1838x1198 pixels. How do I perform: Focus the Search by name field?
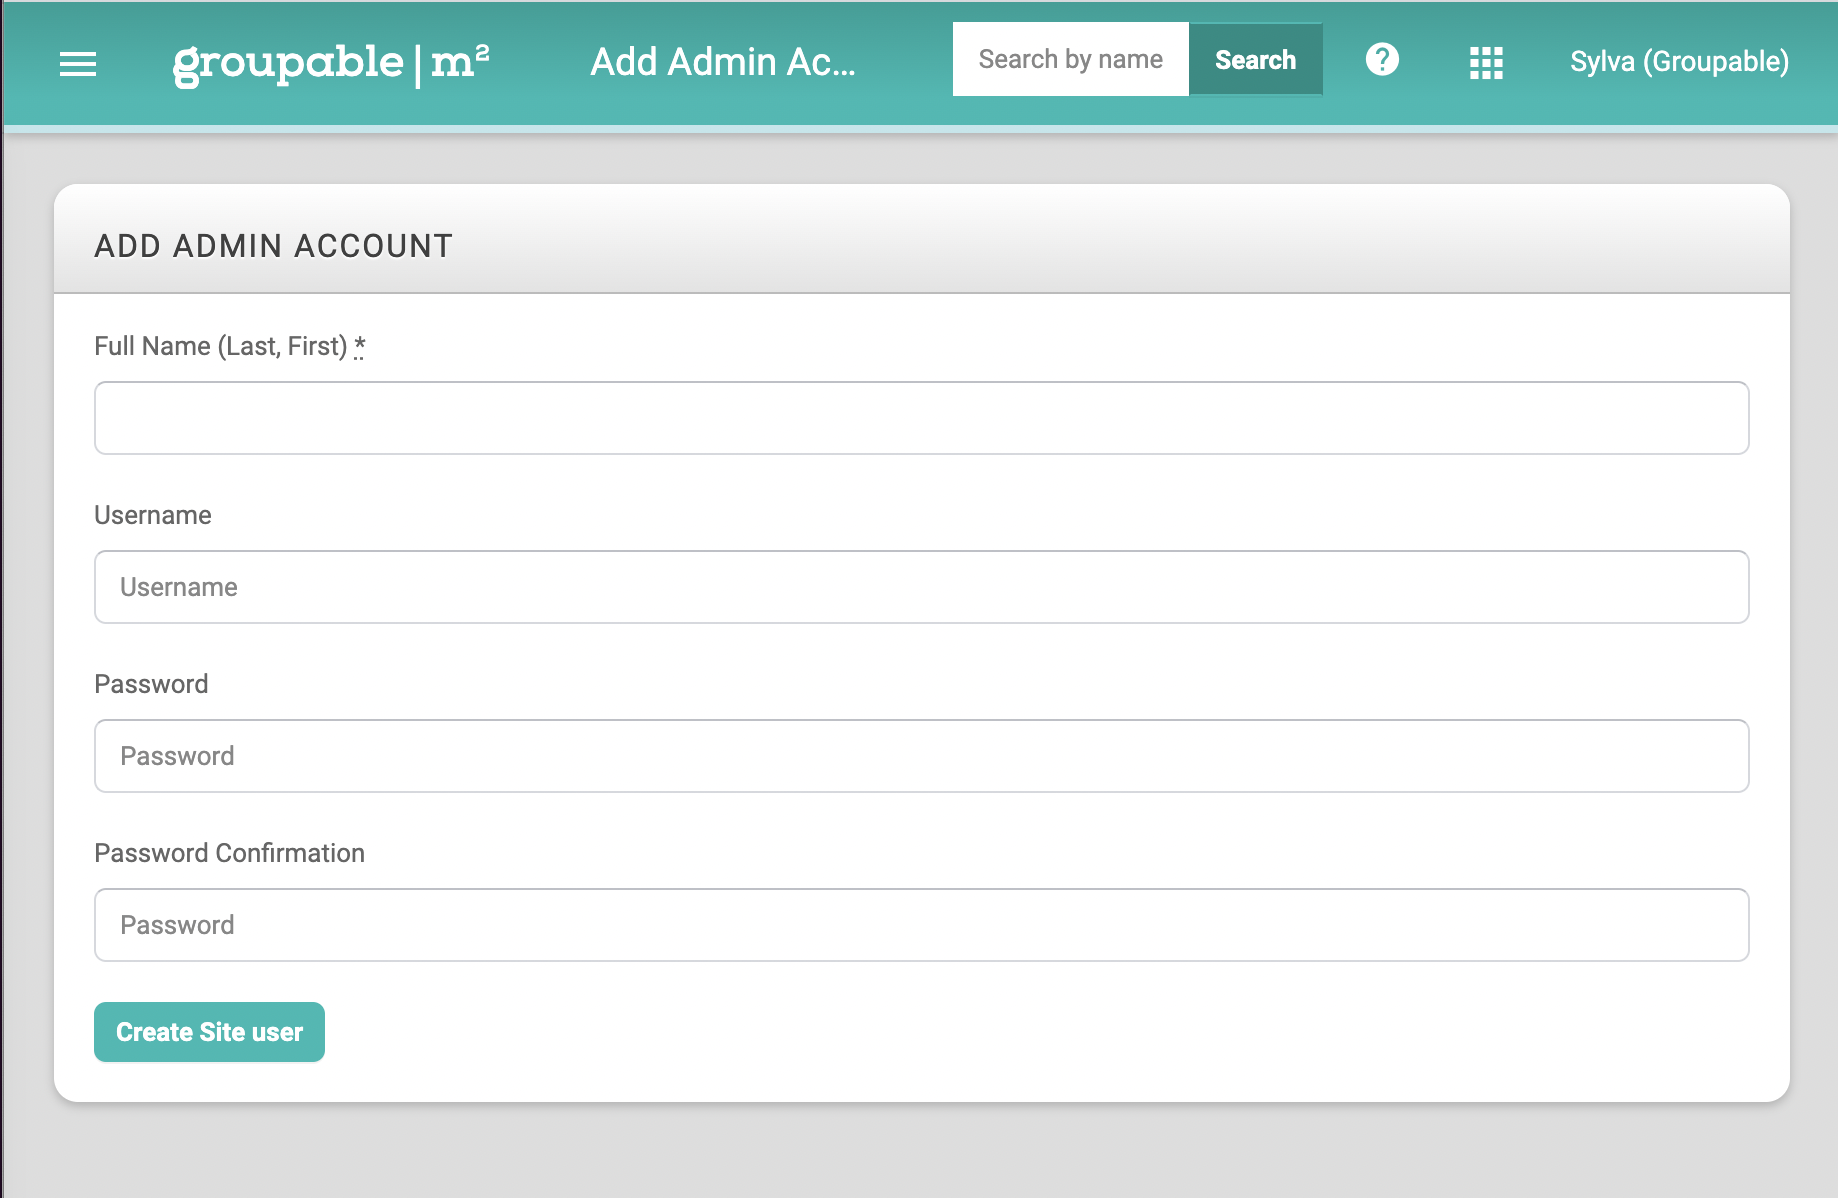1070,60
